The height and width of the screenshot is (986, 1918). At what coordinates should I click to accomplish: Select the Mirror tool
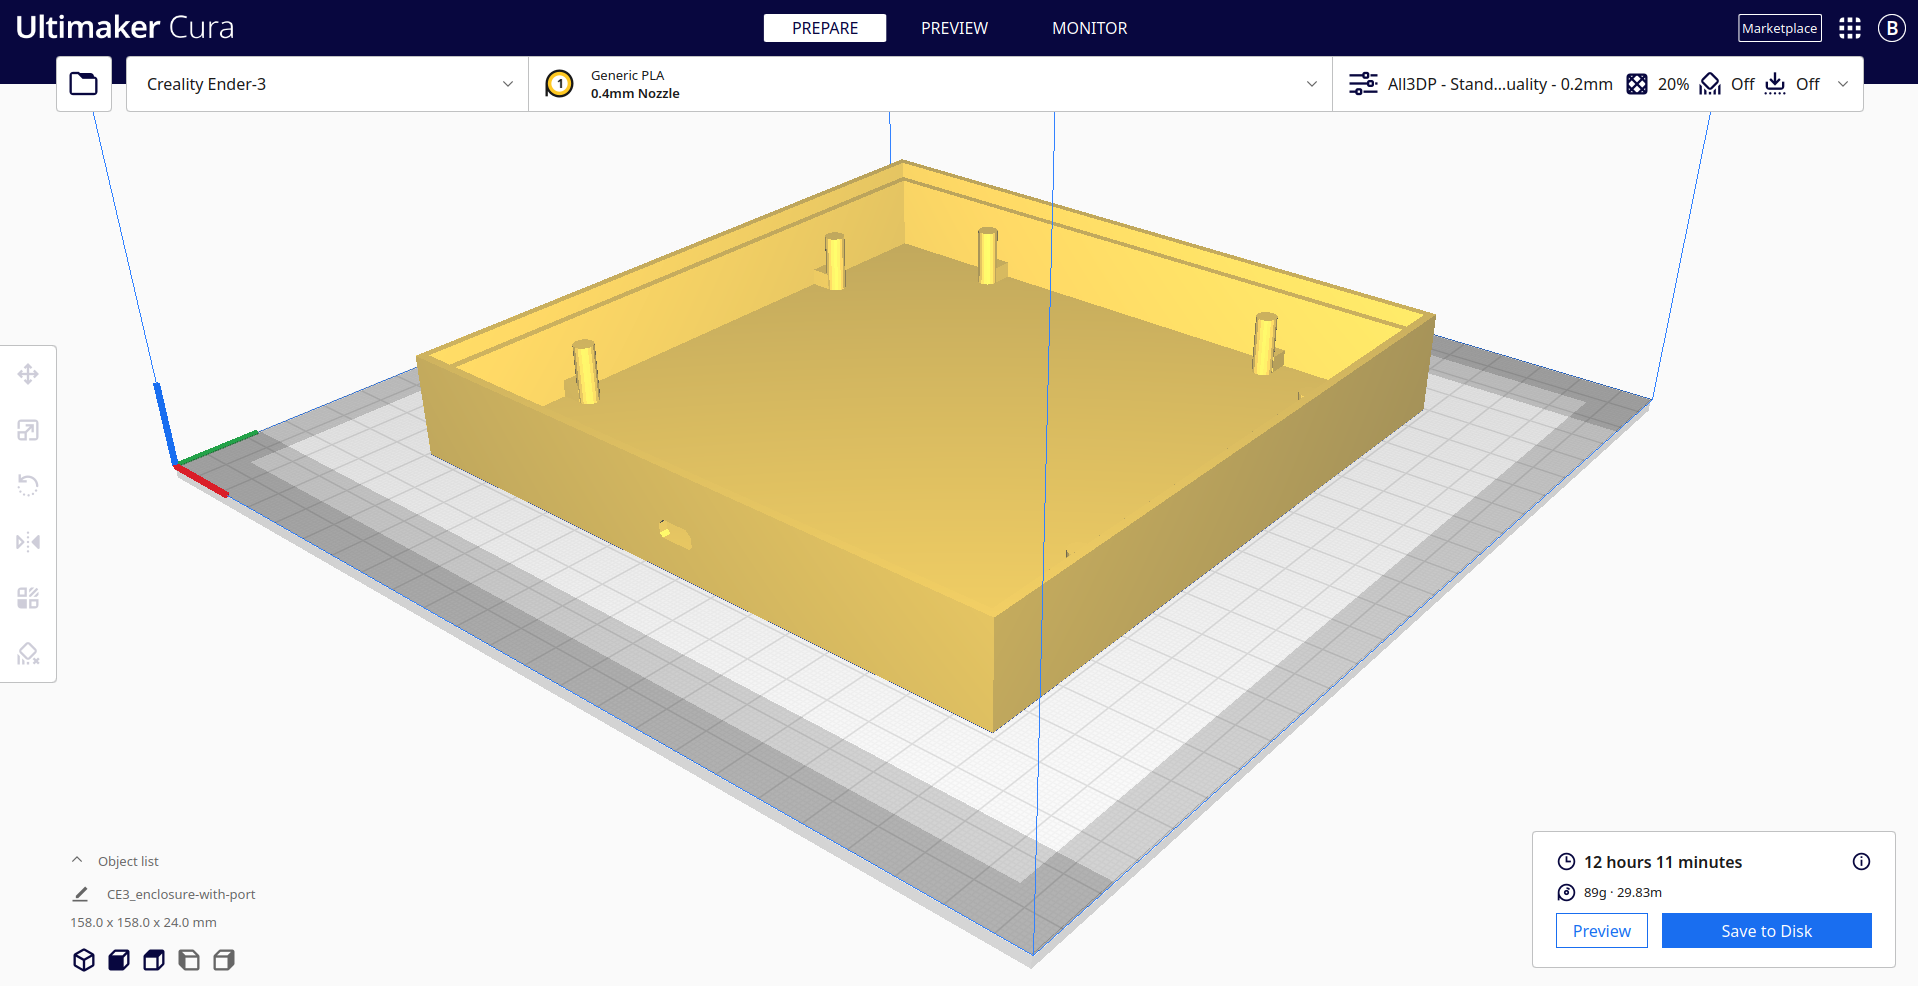pos(28,542)
